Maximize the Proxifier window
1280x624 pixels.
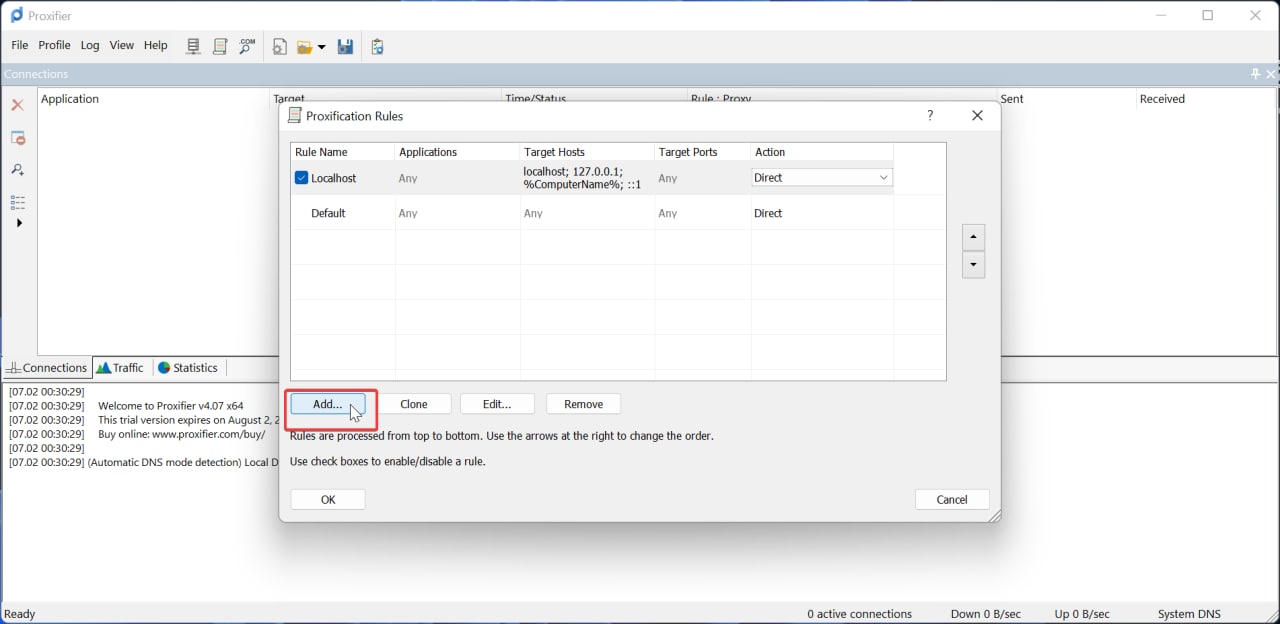tap(1208, 15)
